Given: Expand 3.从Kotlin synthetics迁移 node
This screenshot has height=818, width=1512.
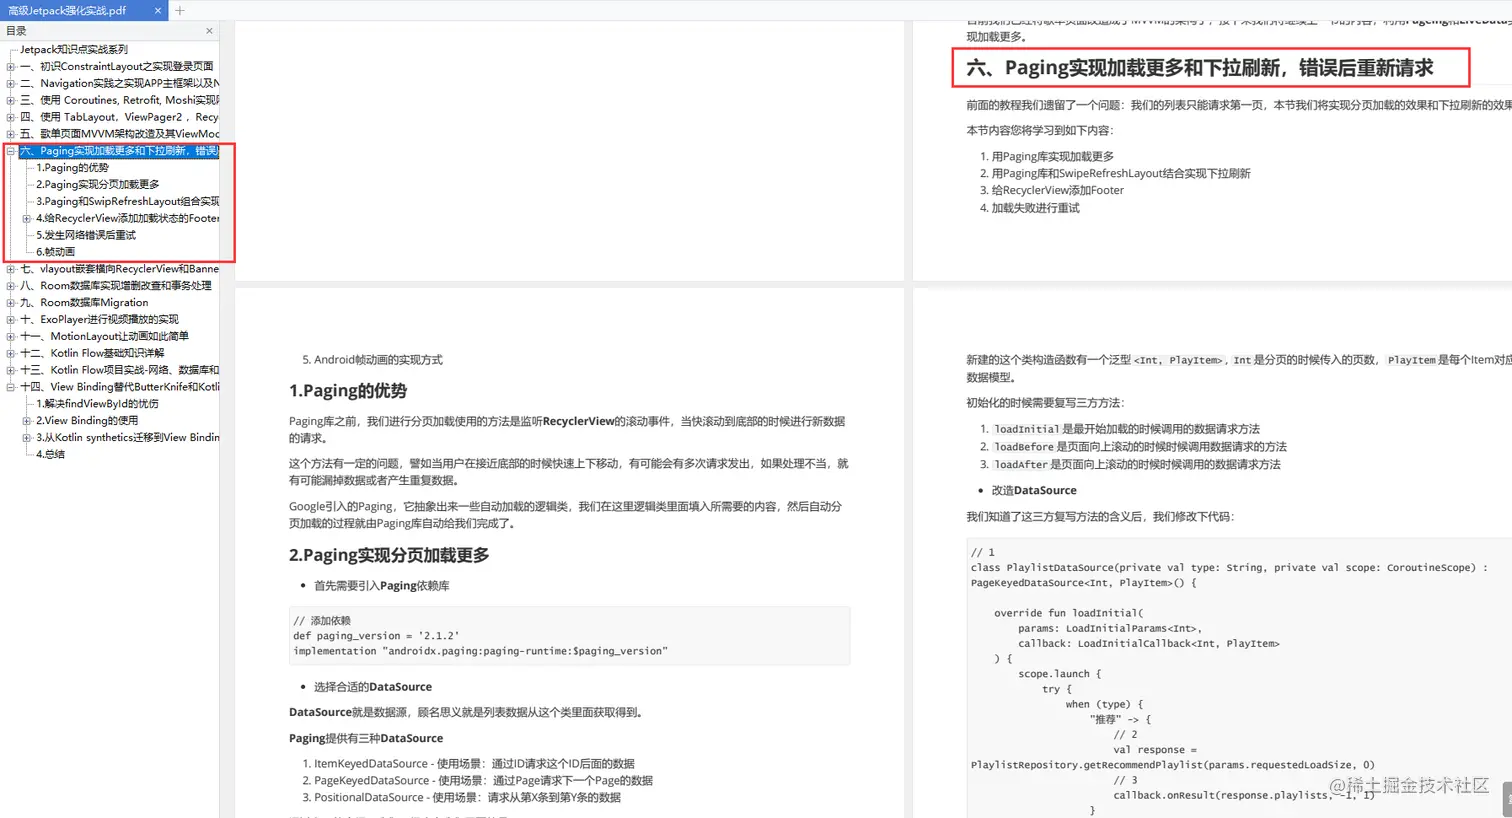Looking at the screenshot, I should point(27,438).
